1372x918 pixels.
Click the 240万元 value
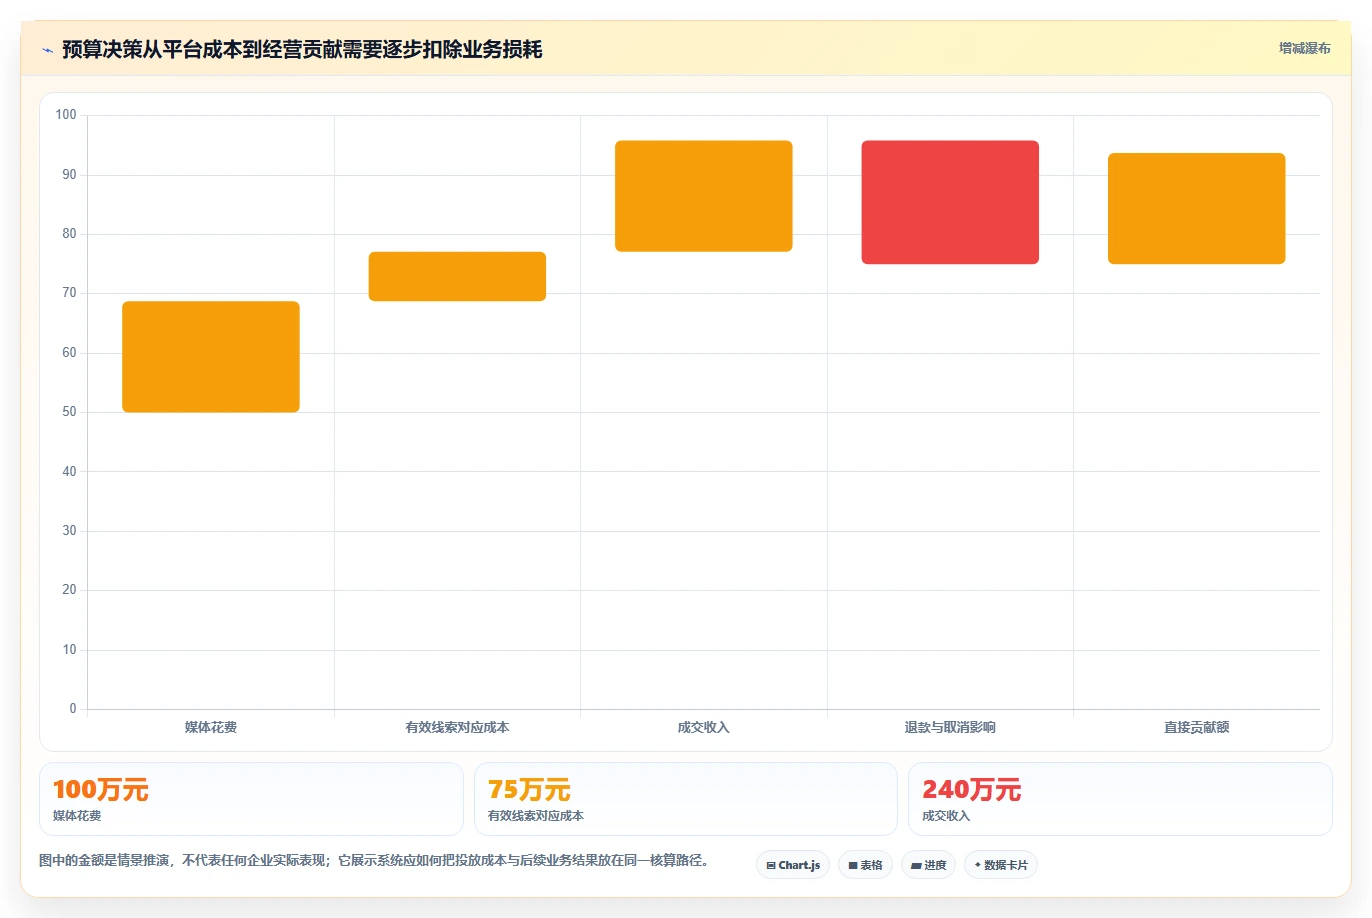[971, 790]
